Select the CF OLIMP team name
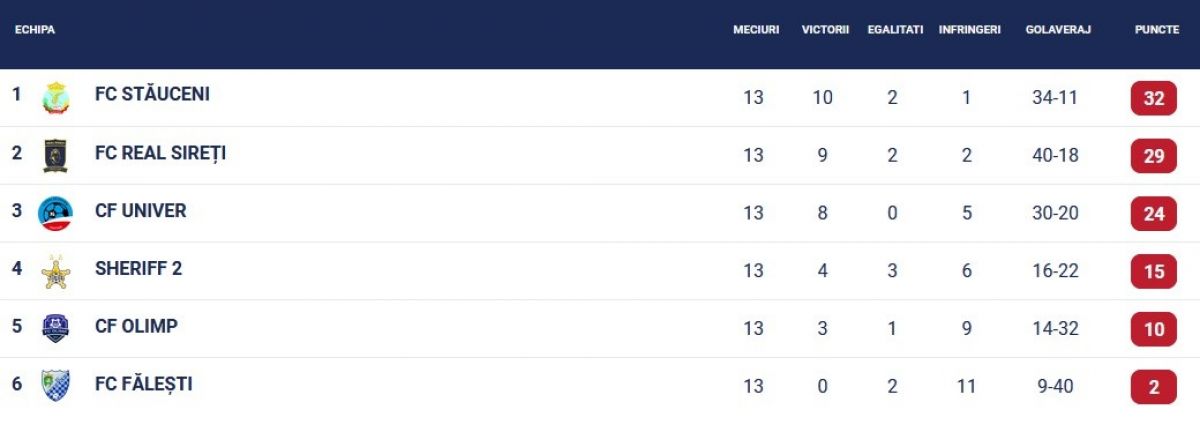Image resolution: width=1200 pixels, height=432 pixels. [136, 326]
